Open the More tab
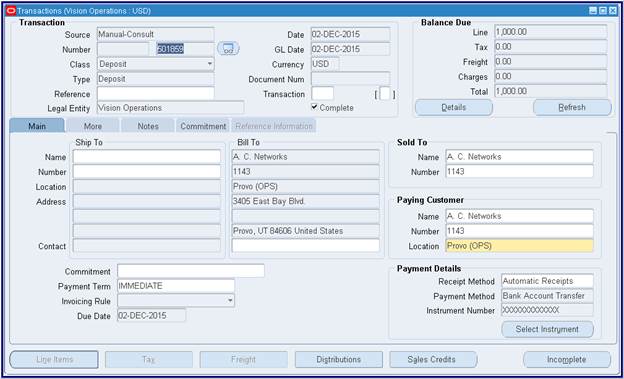The width and height of the screenshot is (624, 379). point(93,126)
